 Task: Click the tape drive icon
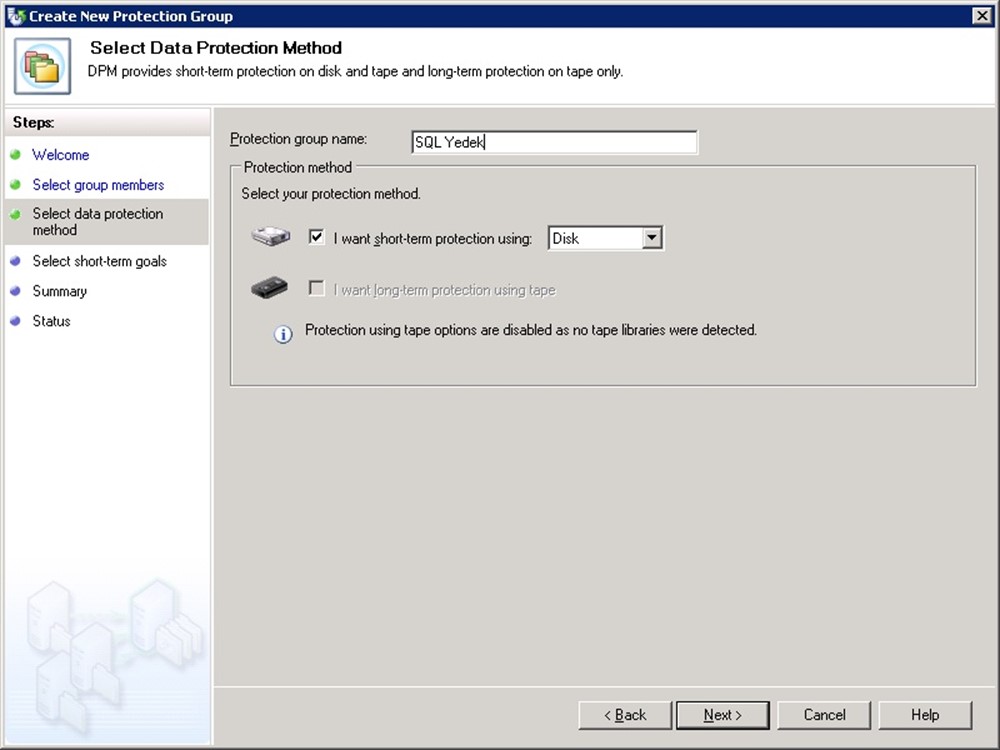(x=270, y=289)
